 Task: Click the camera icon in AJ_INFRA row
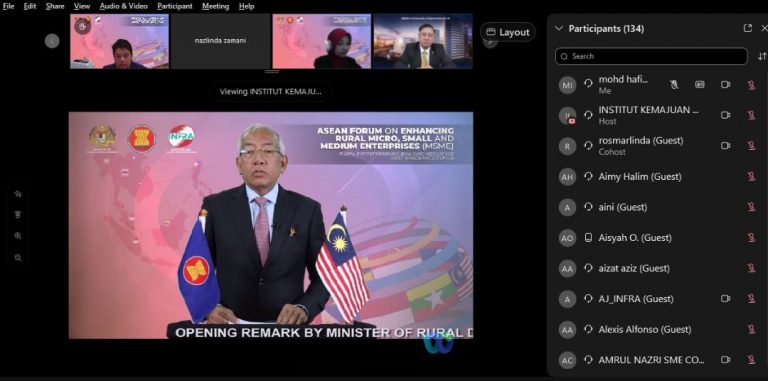tap(725, 298)
